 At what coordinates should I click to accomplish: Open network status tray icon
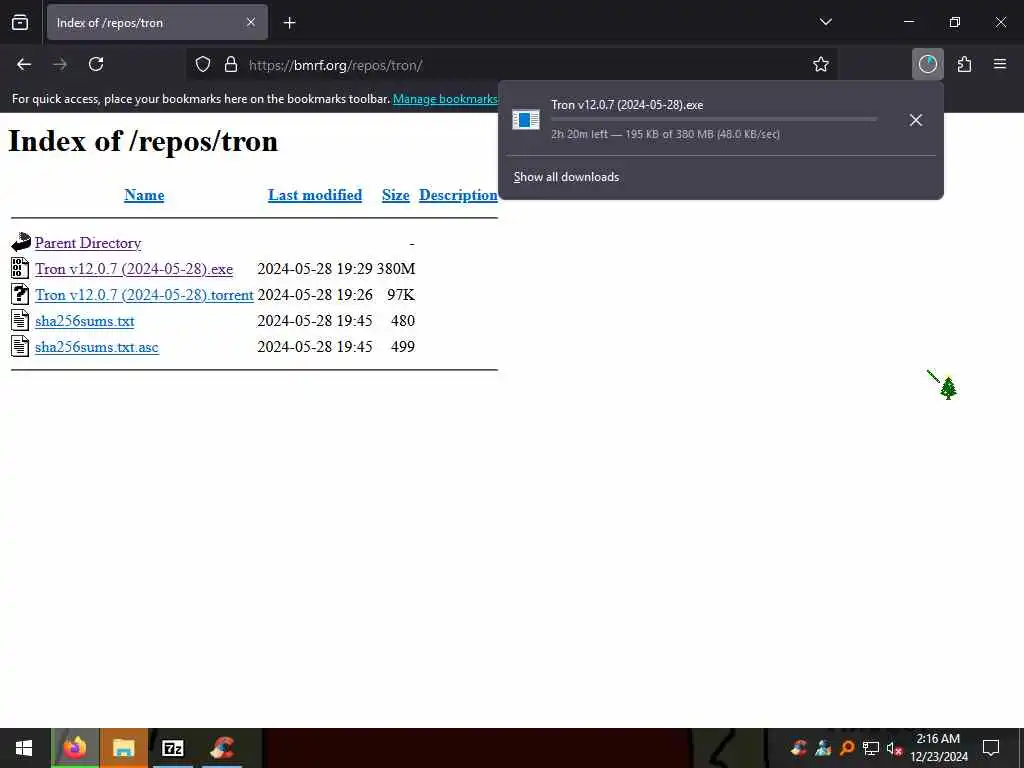tap(871, 748)
